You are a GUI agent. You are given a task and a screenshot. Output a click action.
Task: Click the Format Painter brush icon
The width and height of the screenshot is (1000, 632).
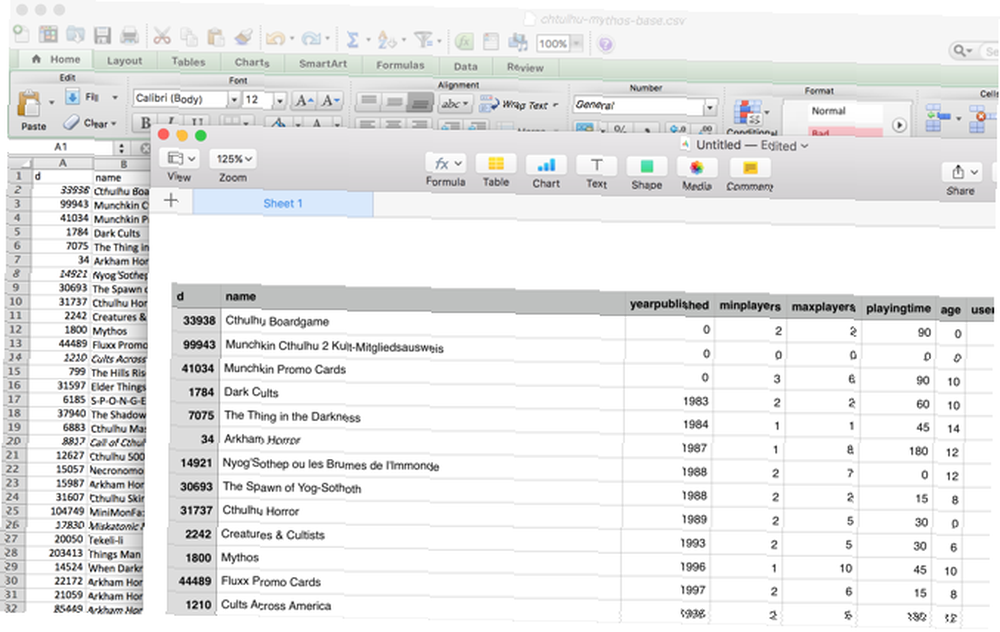[243, 37]
